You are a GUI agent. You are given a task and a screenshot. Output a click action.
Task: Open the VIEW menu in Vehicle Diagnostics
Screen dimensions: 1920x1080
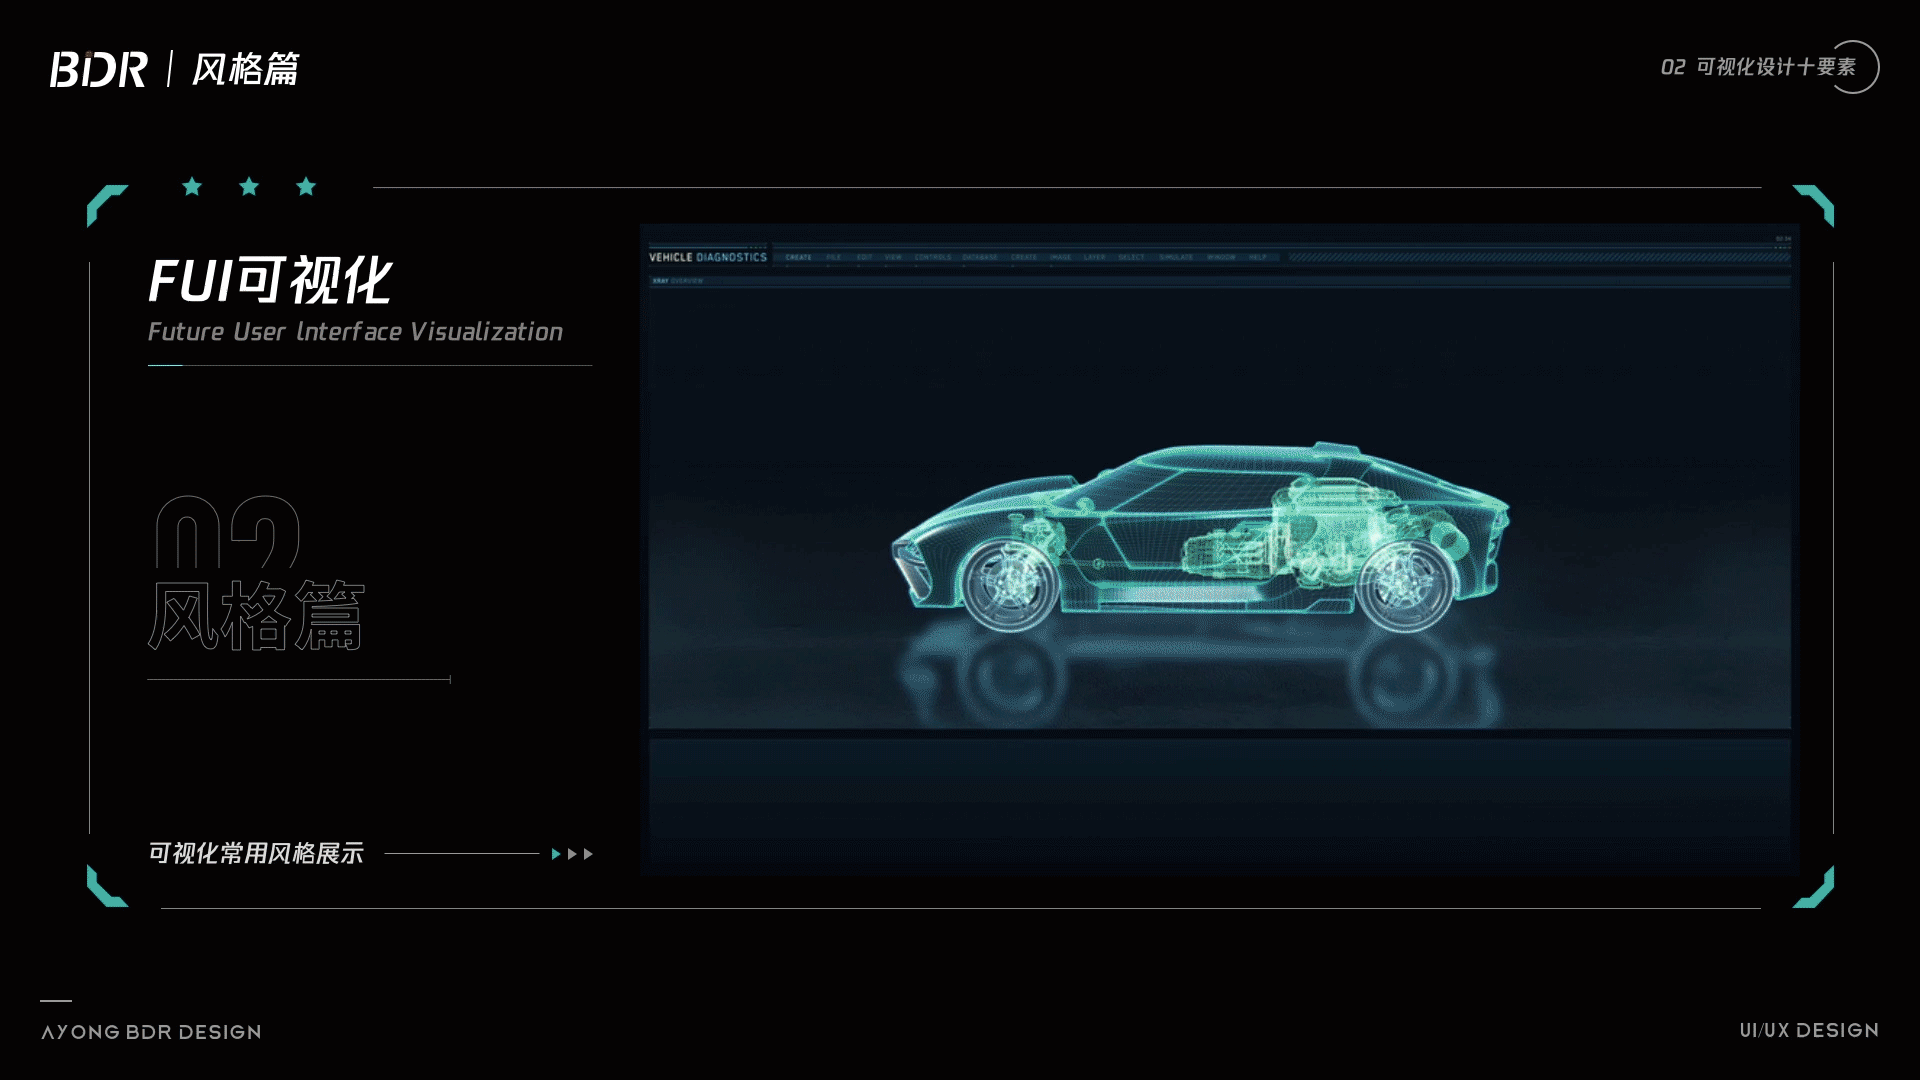pos(893,257)
